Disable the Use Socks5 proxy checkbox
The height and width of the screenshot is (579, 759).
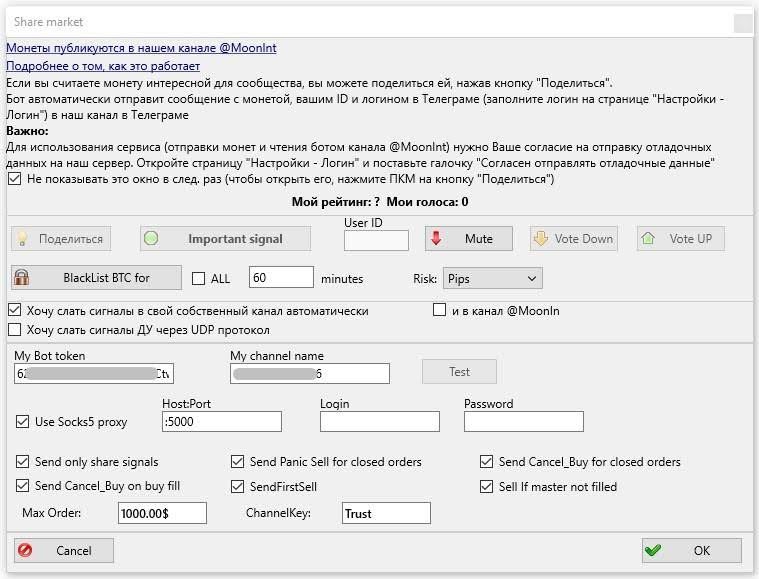pyautogui.click(x=23, y=422)
